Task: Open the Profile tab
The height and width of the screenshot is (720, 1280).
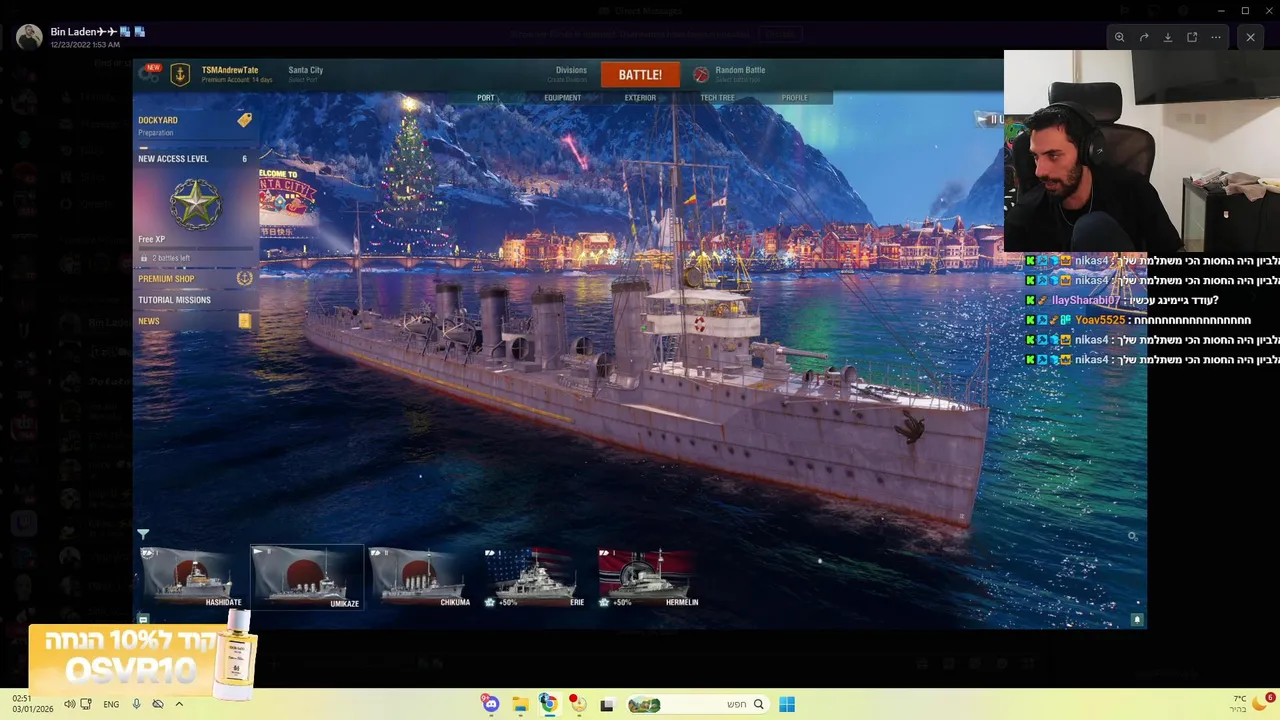Action: click(x=795, y=98)
